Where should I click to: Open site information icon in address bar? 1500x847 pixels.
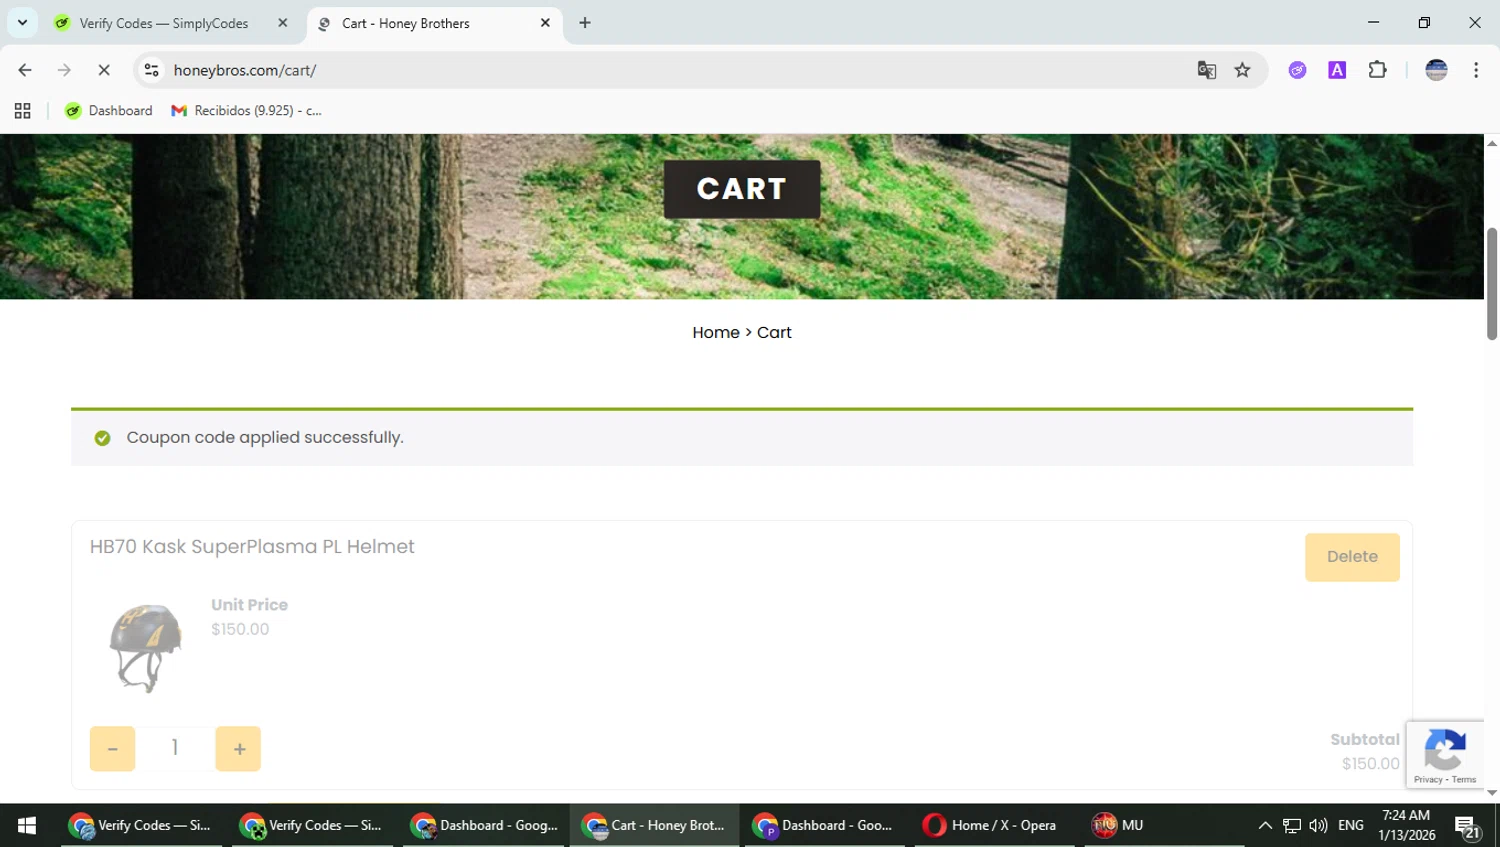coord(152,70)
